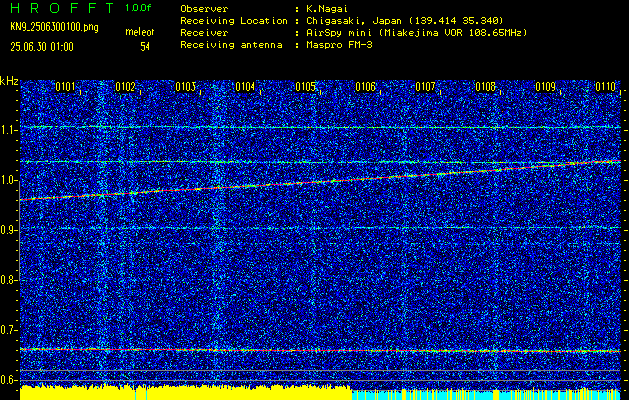Viewport: 629px width, 400px height.
Task: Click antenna value Maspro FM-3
Action: coord(339,45)
